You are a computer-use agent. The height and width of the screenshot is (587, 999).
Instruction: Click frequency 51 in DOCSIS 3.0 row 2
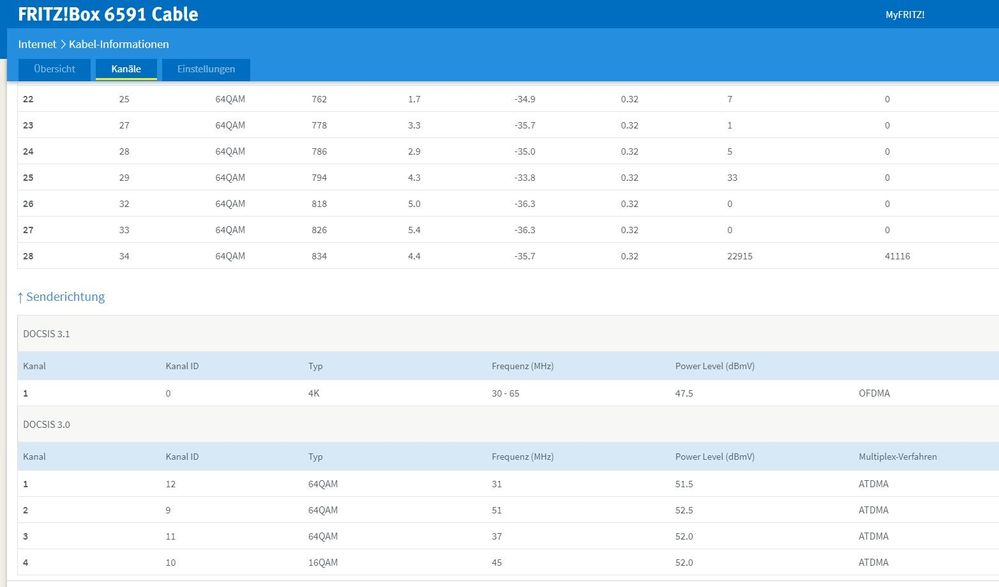(x=497, y=510)
